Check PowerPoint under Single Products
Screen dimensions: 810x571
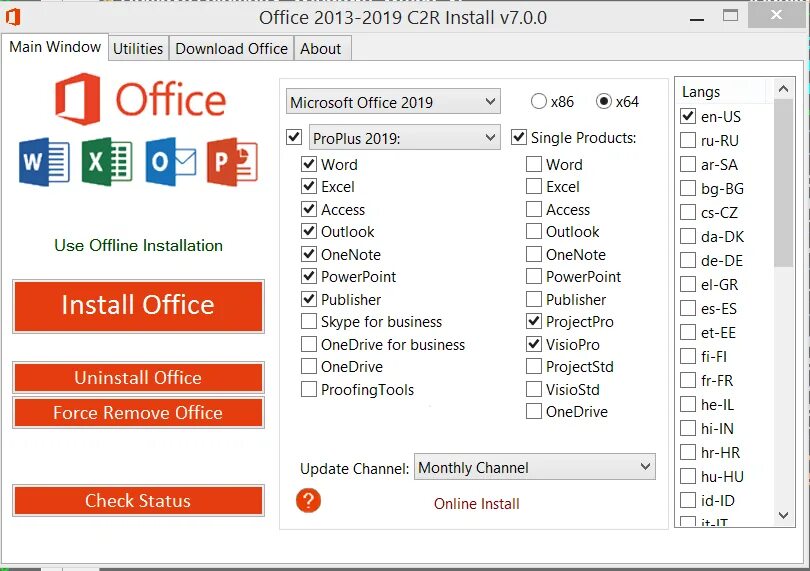(534, 276)
